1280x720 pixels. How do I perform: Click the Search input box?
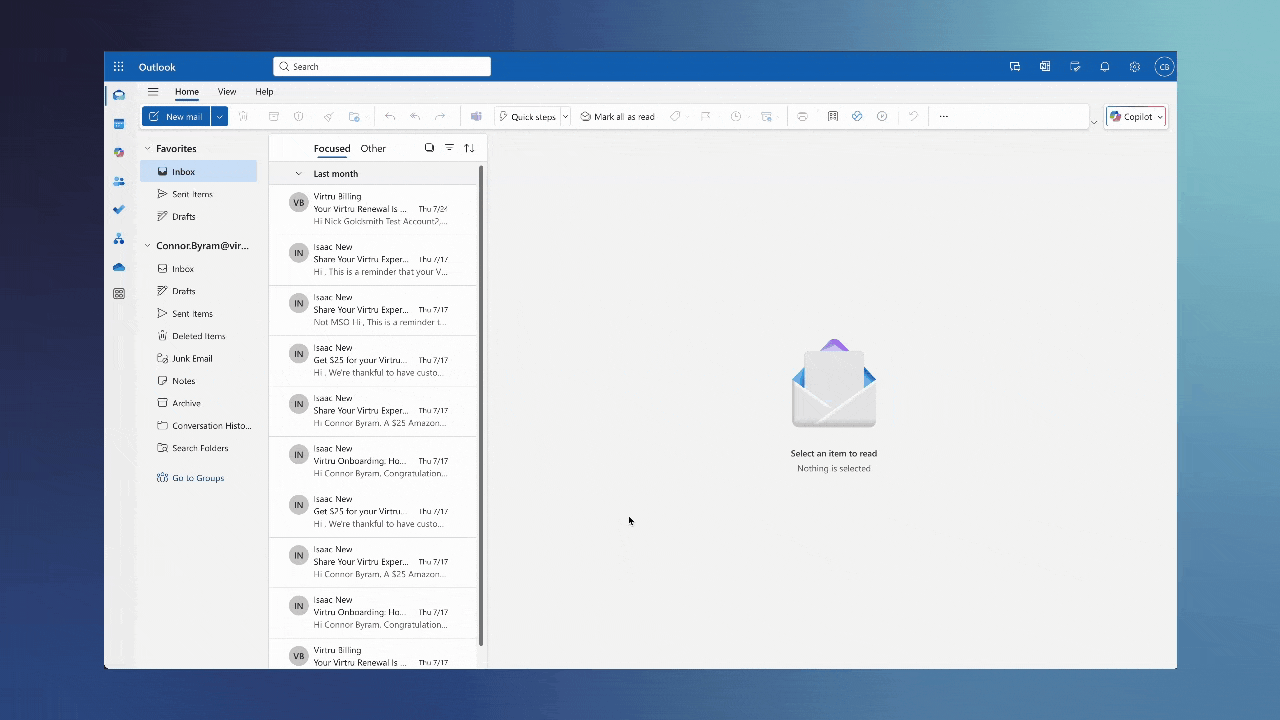[382, 67]
